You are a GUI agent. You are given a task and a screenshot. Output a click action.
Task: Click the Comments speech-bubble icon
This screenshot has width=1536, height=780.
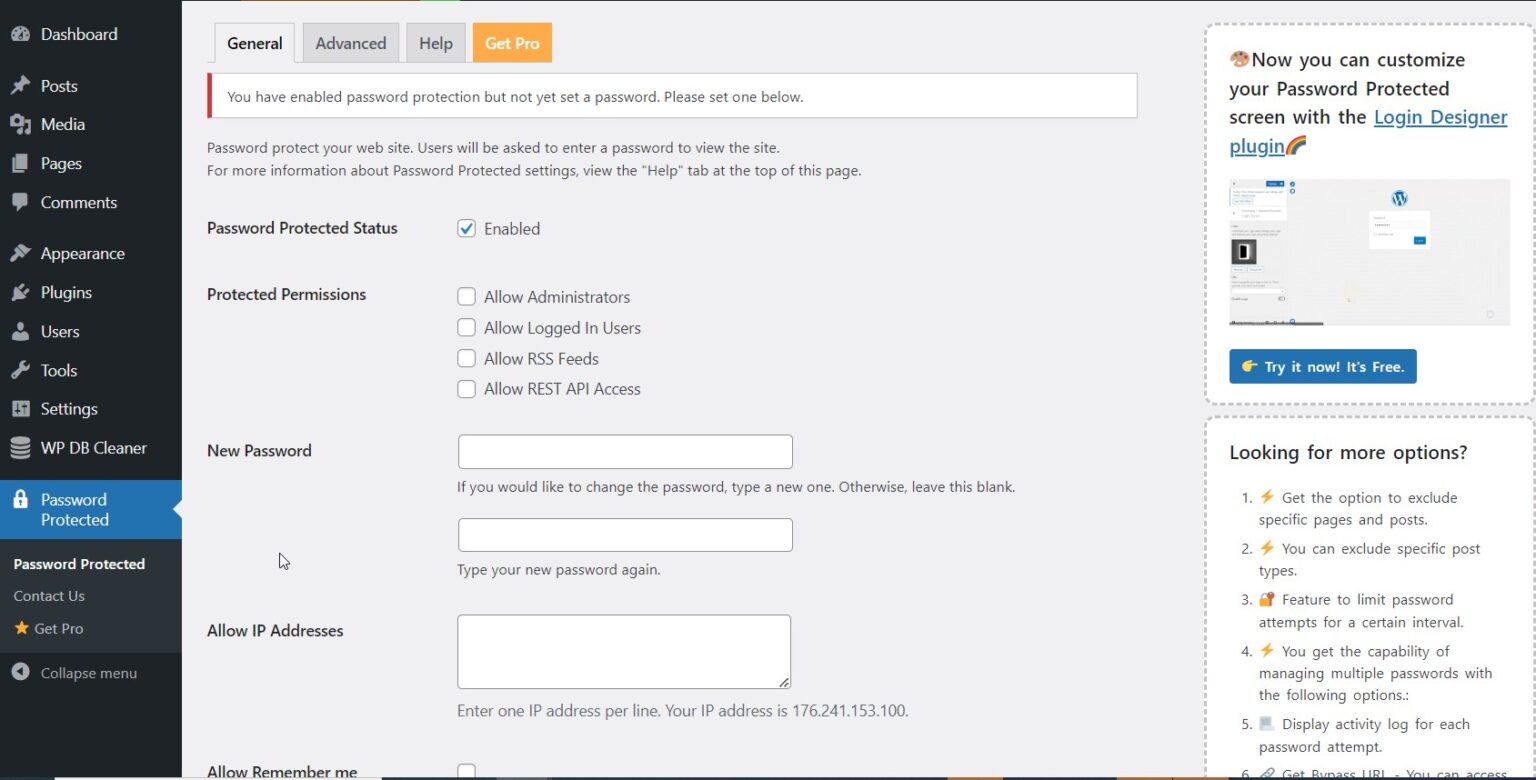[22, 203]
